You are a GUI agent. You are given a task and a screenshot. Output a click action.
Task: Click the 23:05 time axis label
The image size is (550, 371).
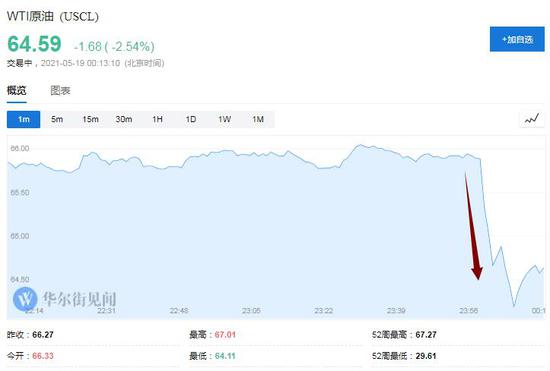point(251,311)
